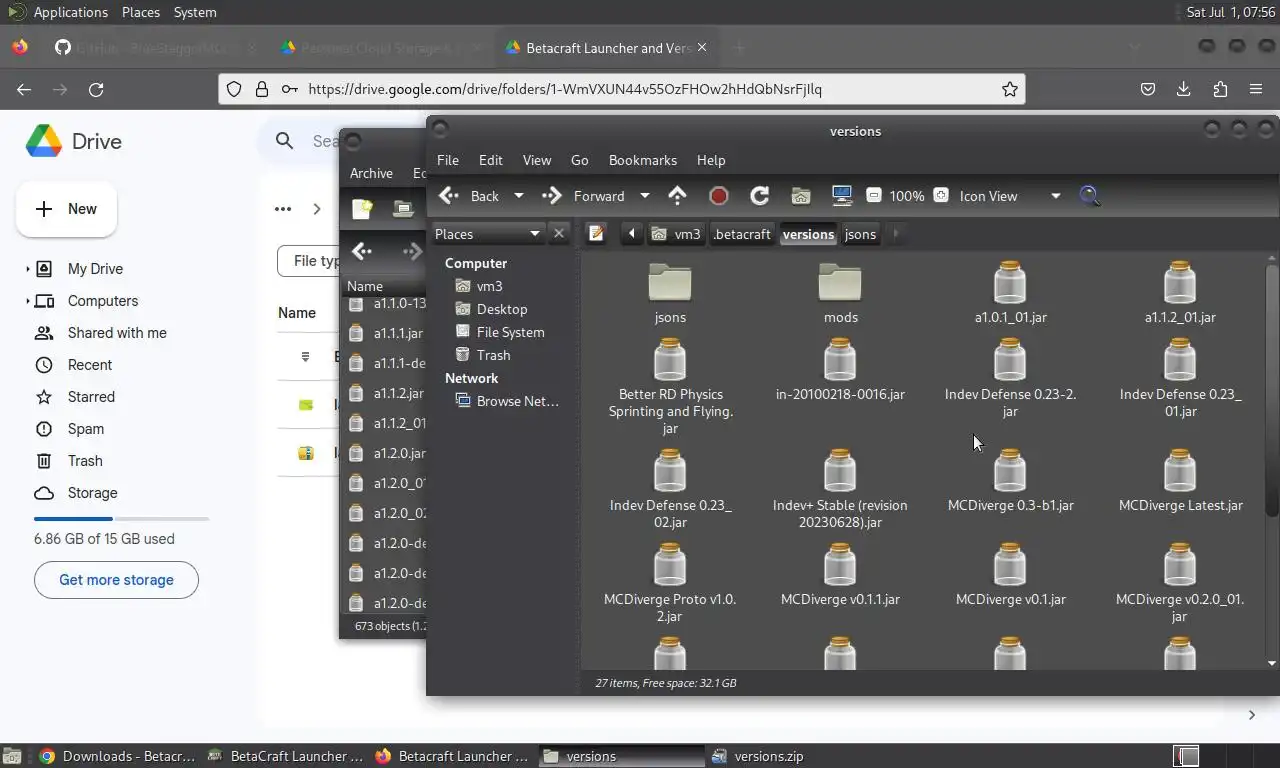Open the Icon View mode dropdown
1280x768 pixels.
coord(1010,196)
